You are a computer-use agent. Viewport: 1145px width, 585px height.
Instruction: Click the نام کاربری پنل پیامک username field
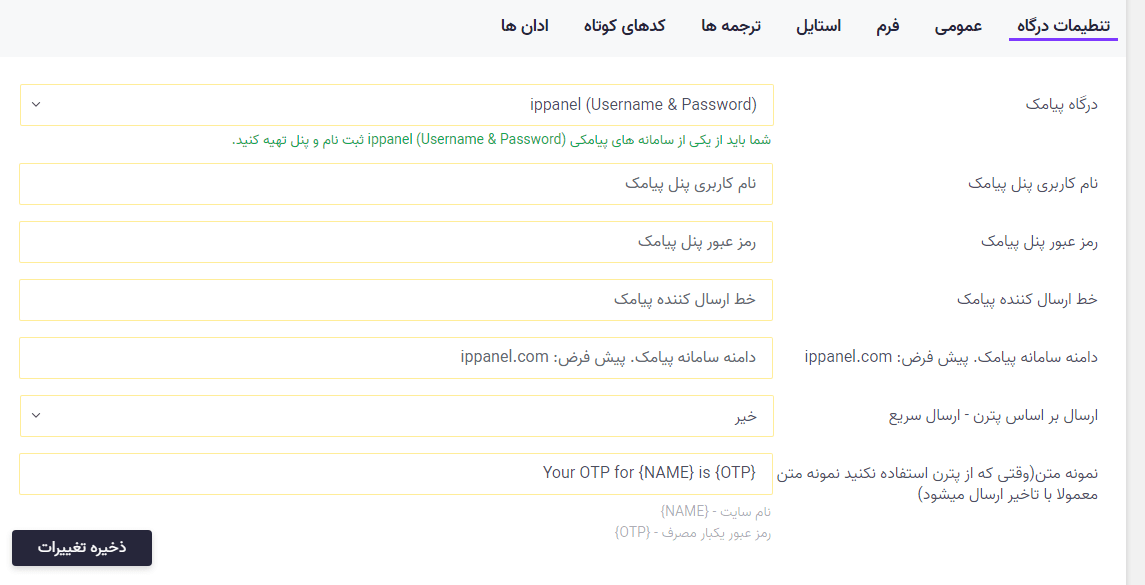(395, 184)
